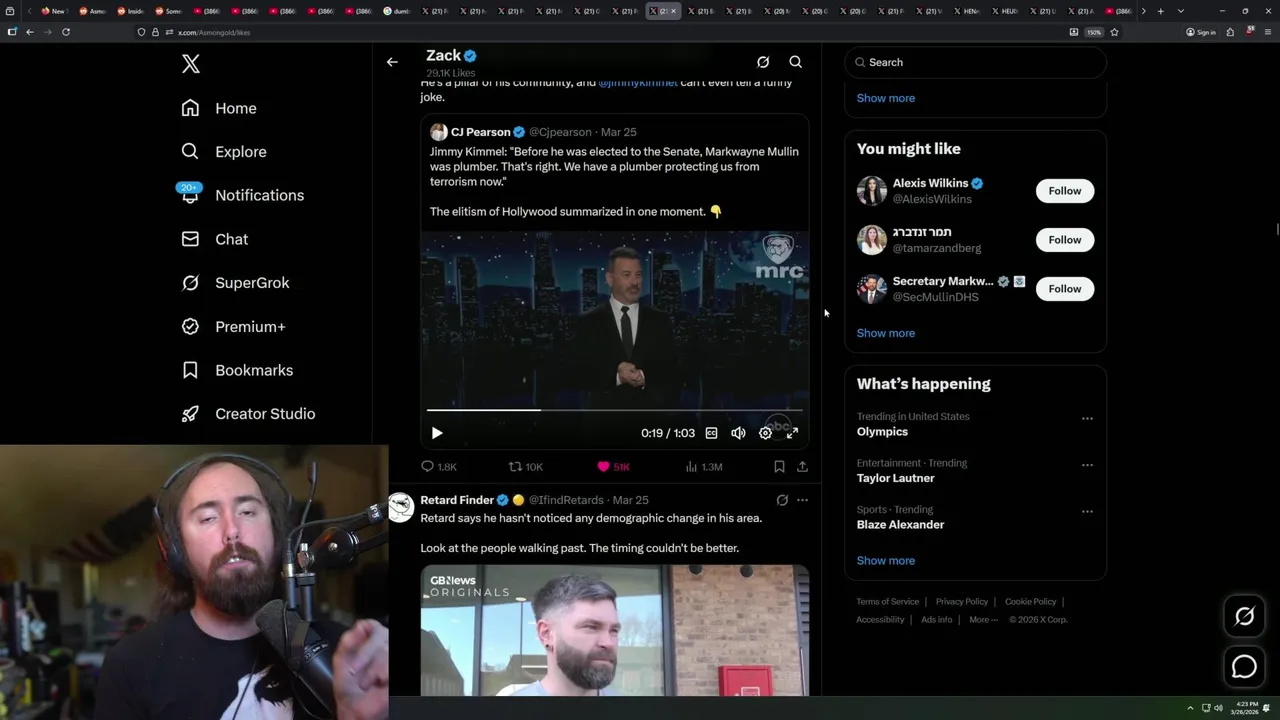Bookmark page with the star icon
This screenshot has height=720, width=1280.
point(1114,32)
